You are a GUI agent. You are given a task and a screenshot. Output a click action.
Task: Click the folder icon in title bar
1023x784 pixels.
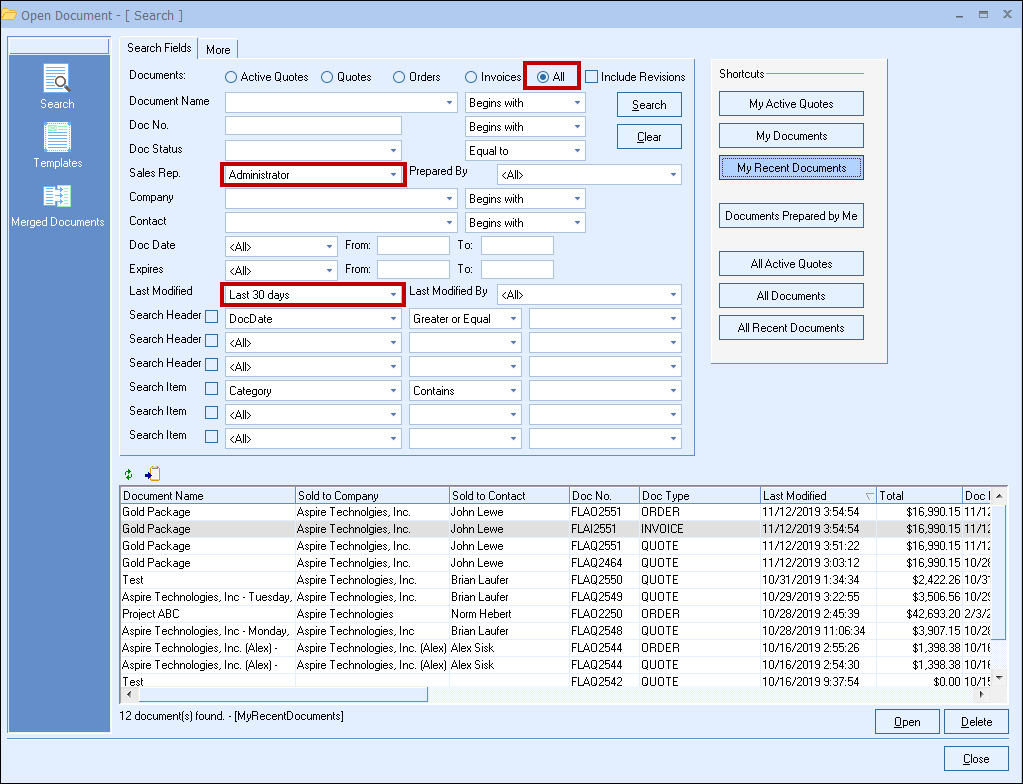10,15
